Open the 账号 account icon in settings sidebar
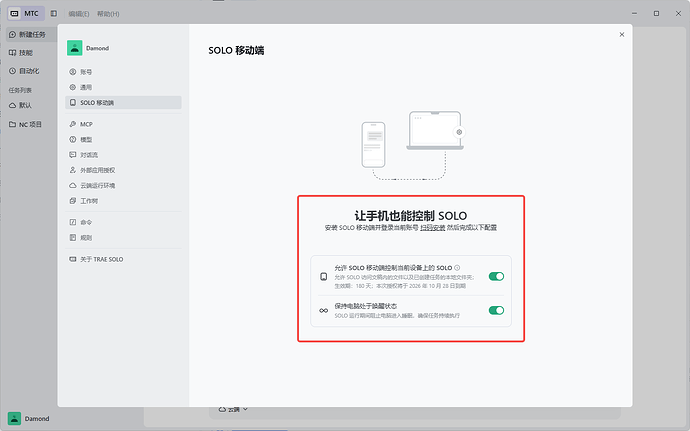Screen dimensions: 690x431 tap(73, 72)
